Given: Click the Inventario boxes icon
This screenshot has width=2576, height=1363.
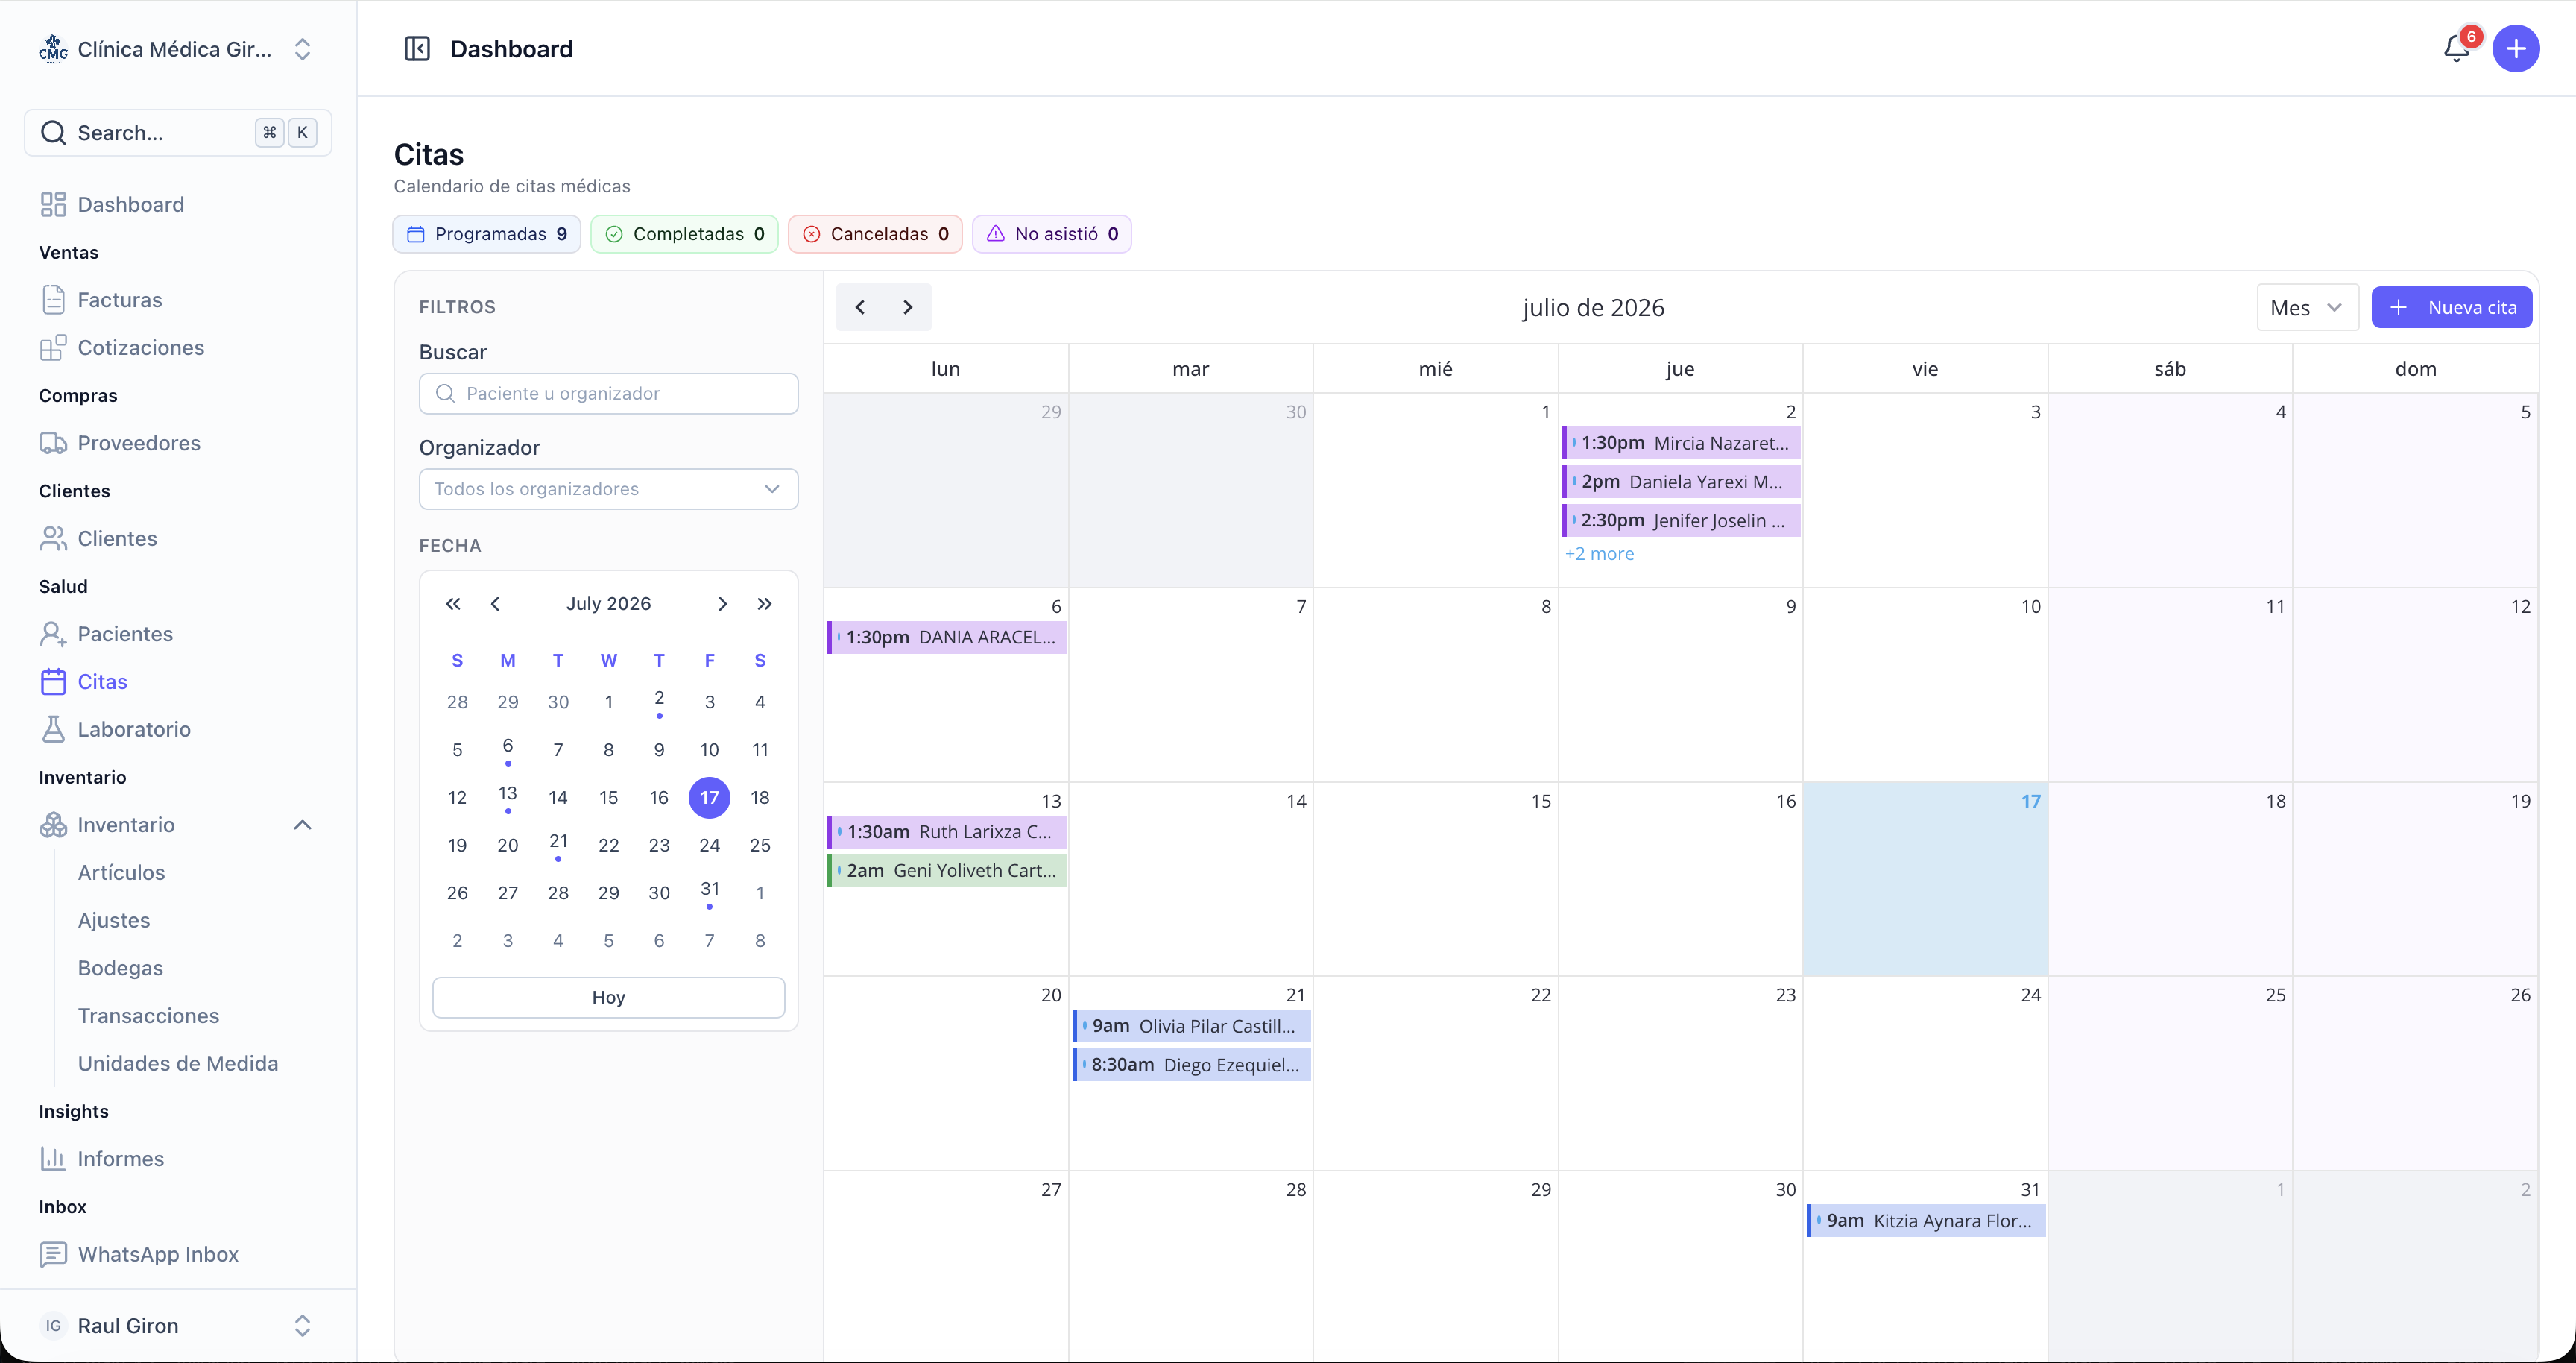Looking at the screenshot, I should coord(53,825).
